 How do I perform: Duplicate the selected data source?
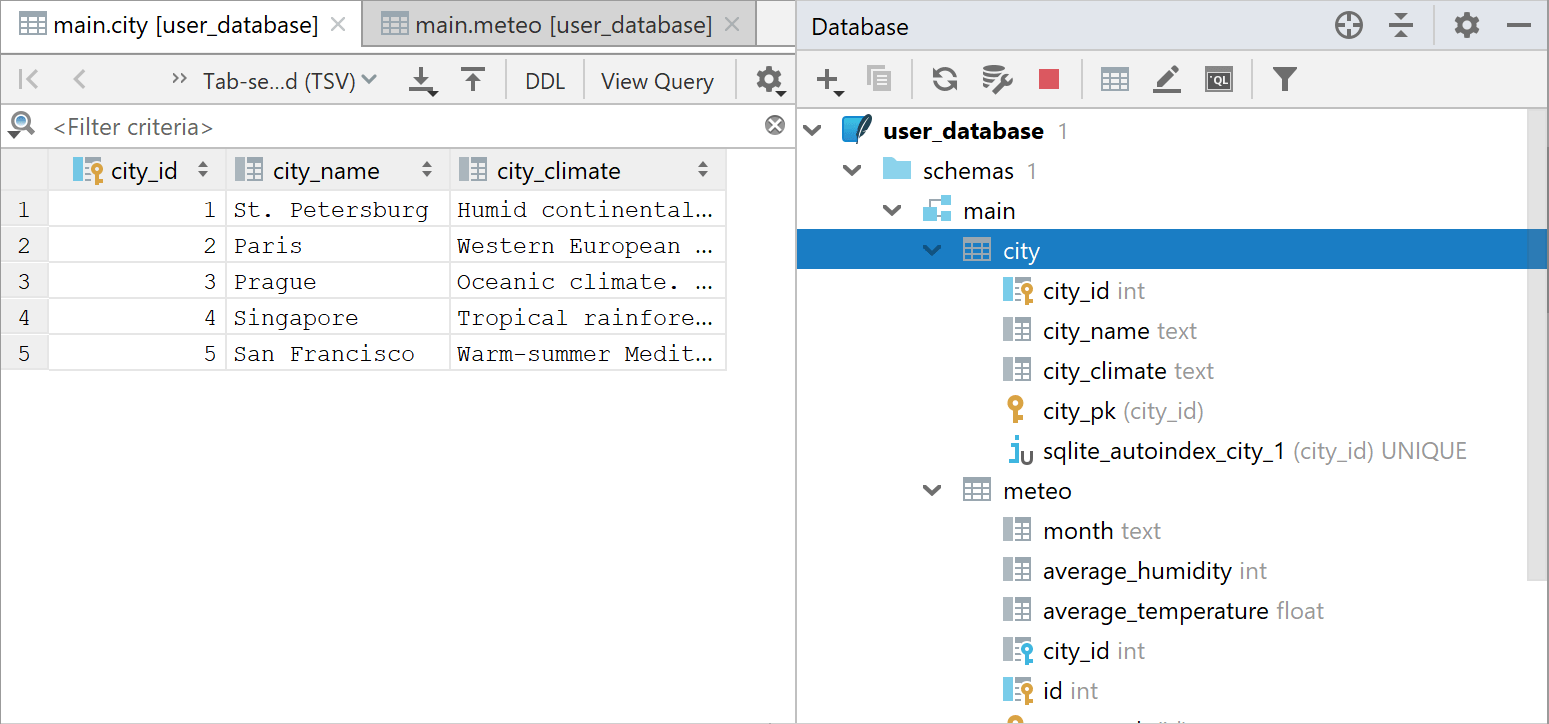pyautogui.click(x=879, y=79)
